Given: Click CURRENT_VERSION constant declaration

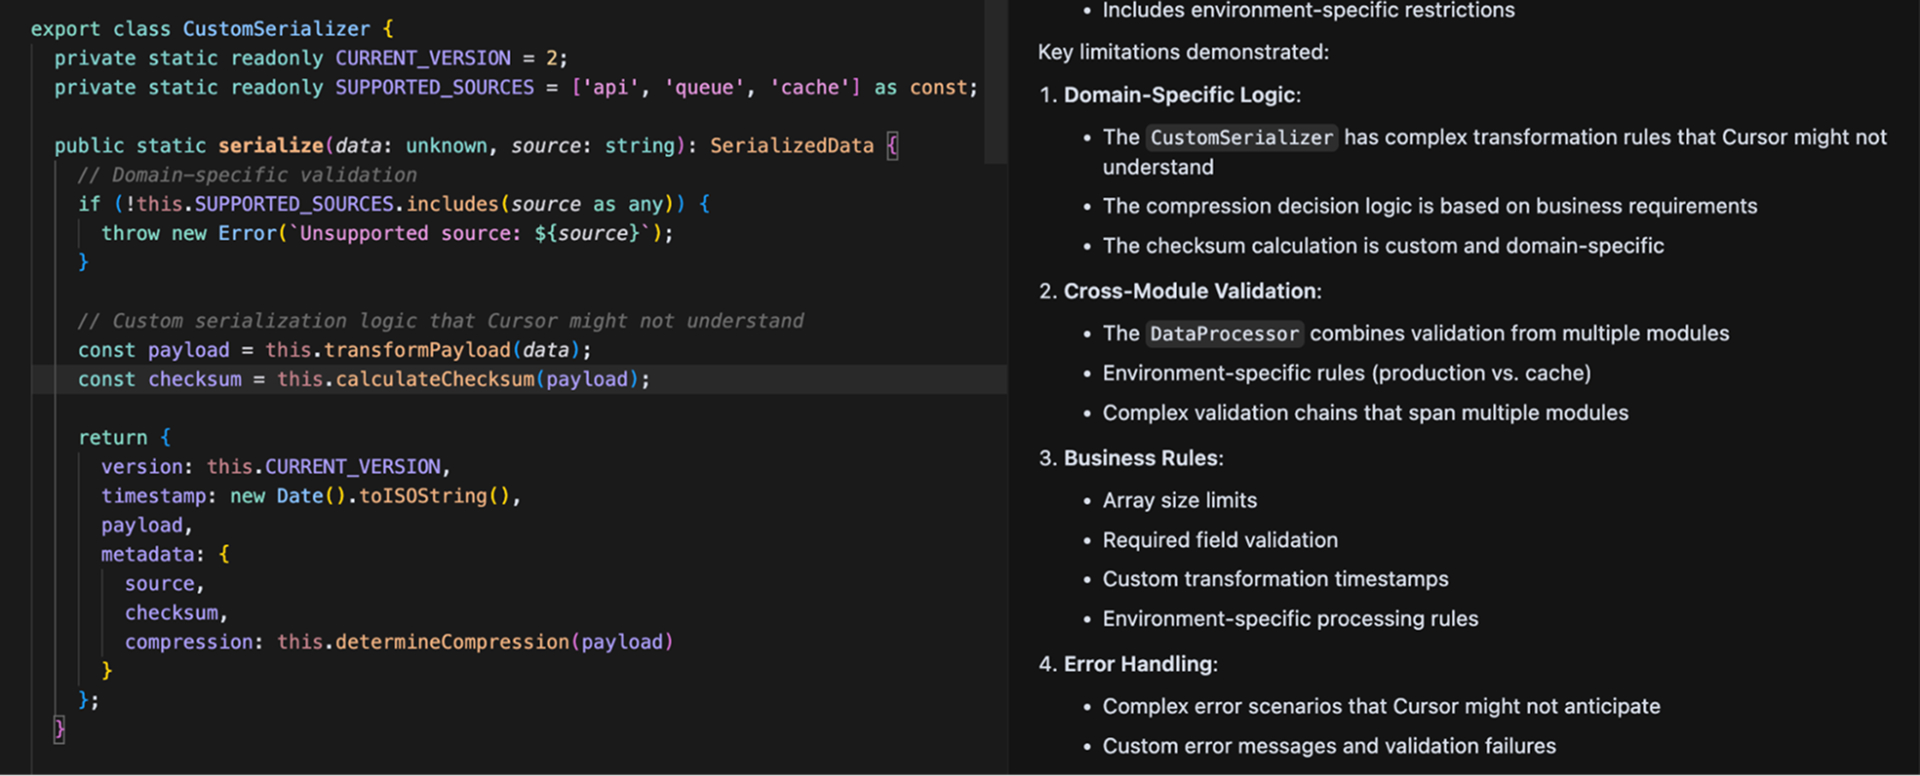Looking at the screenshot, I should coord(423,58).
